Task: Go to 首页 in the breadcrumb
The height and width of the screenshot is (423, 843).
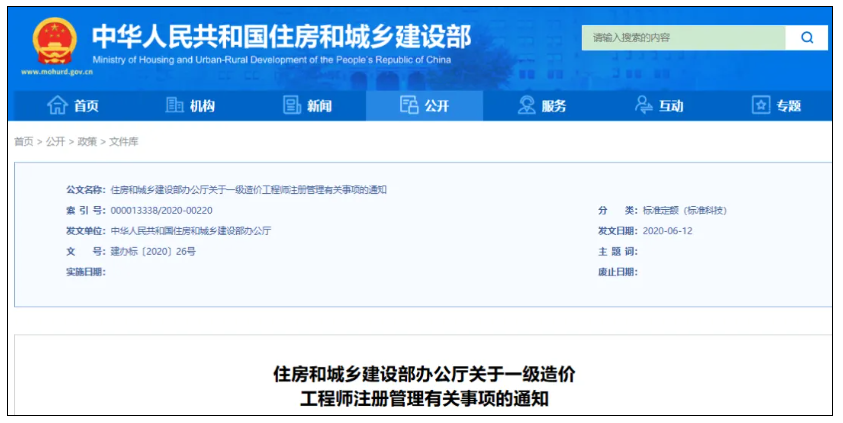Action: tap(23, 142)
